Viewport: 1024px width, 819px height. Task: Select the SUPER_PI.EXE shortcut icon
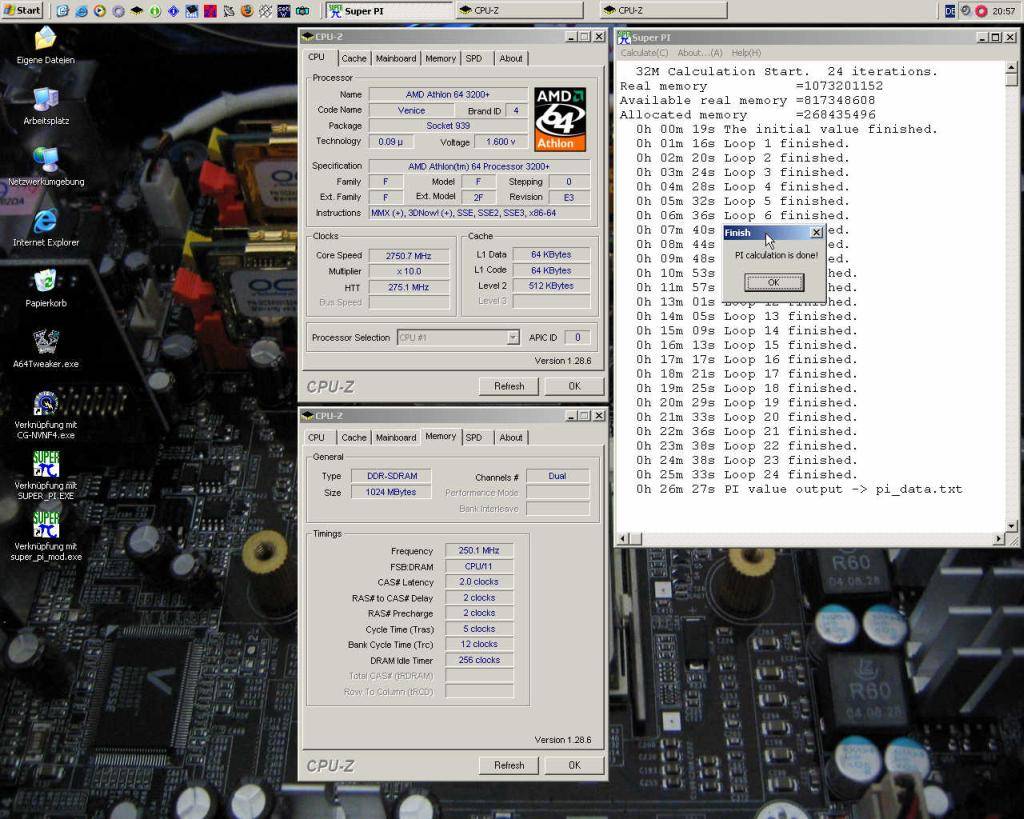click(x=45, y=464)
